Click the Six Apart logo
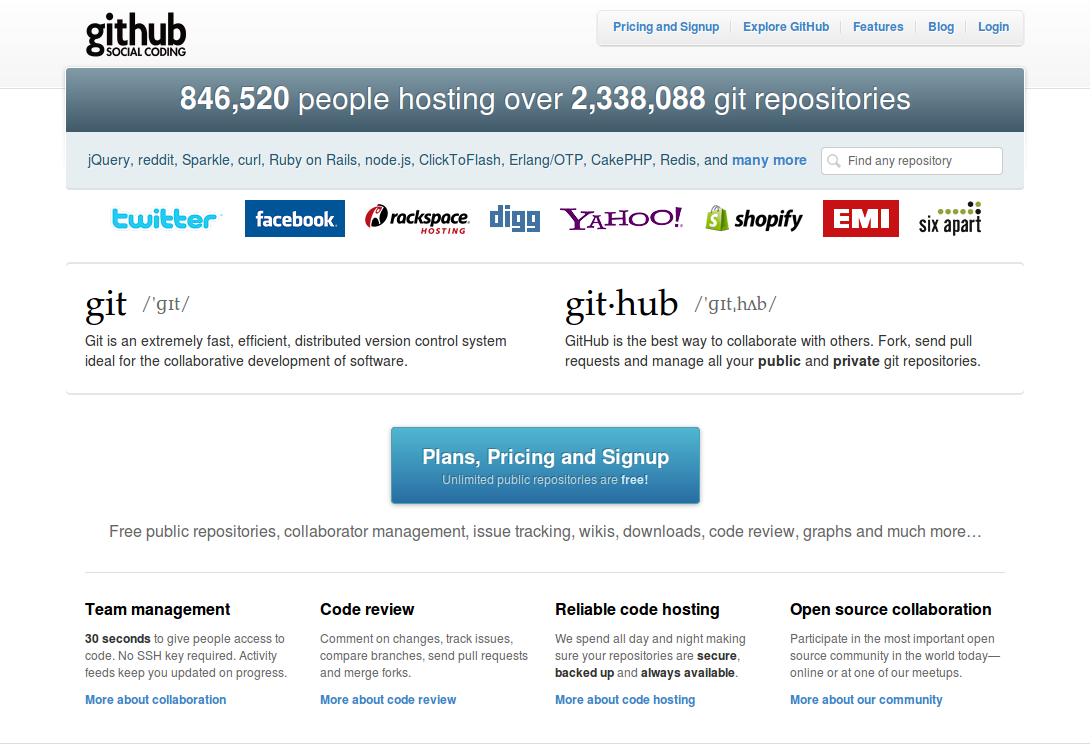 tap(950, 218)
